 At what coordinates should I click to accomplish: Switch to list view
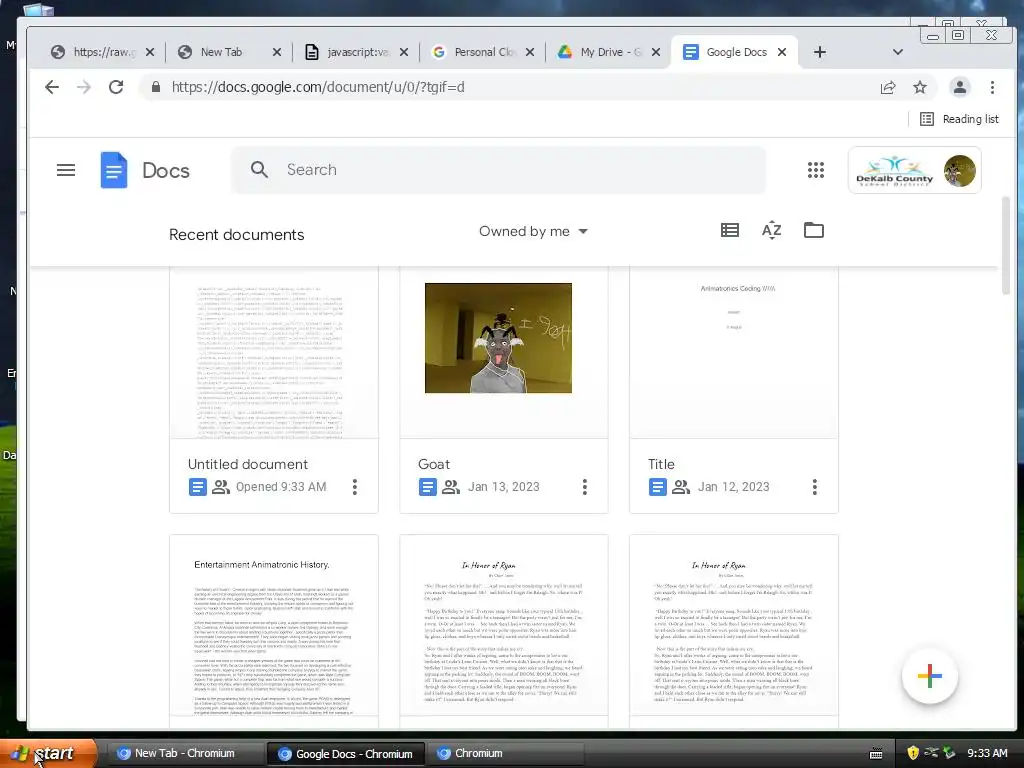click(729, 230)
